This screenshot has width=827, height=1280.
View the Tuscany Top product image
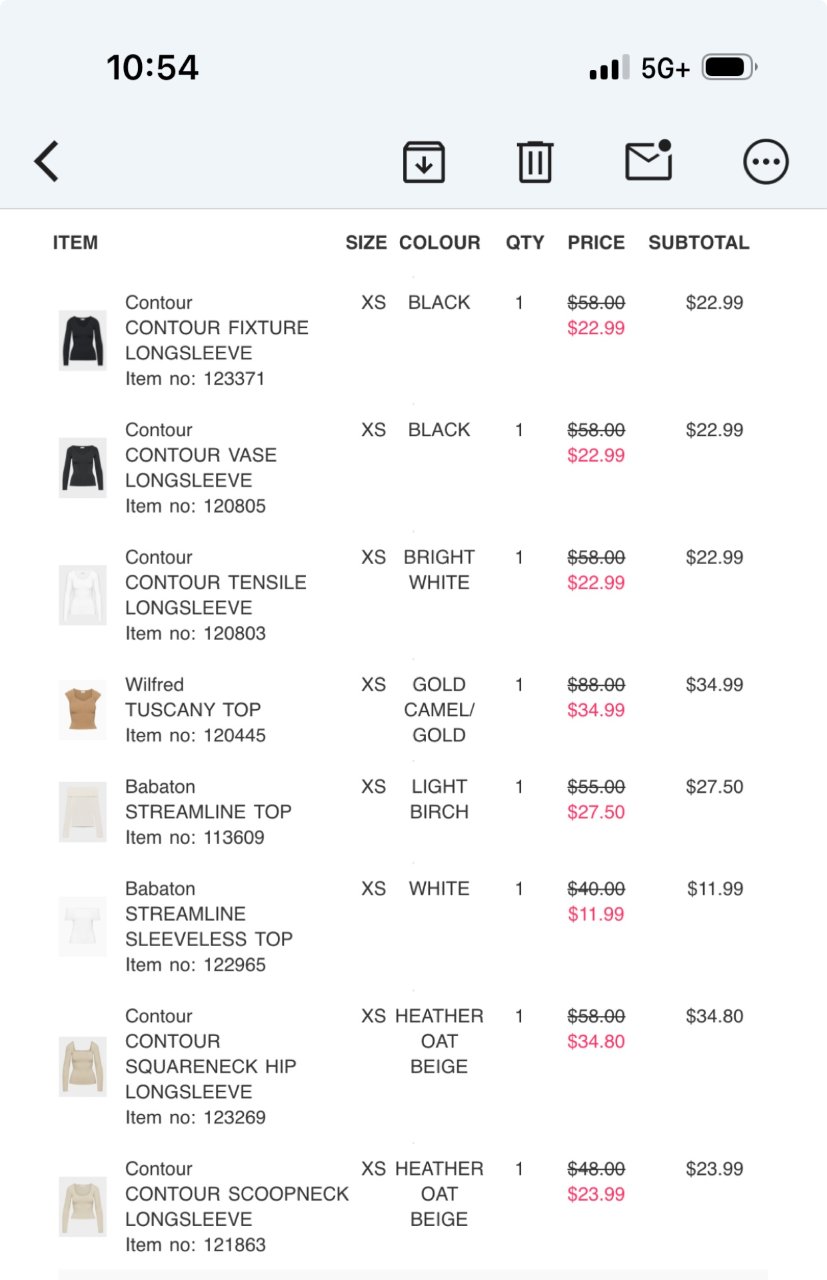pos(82,710)
